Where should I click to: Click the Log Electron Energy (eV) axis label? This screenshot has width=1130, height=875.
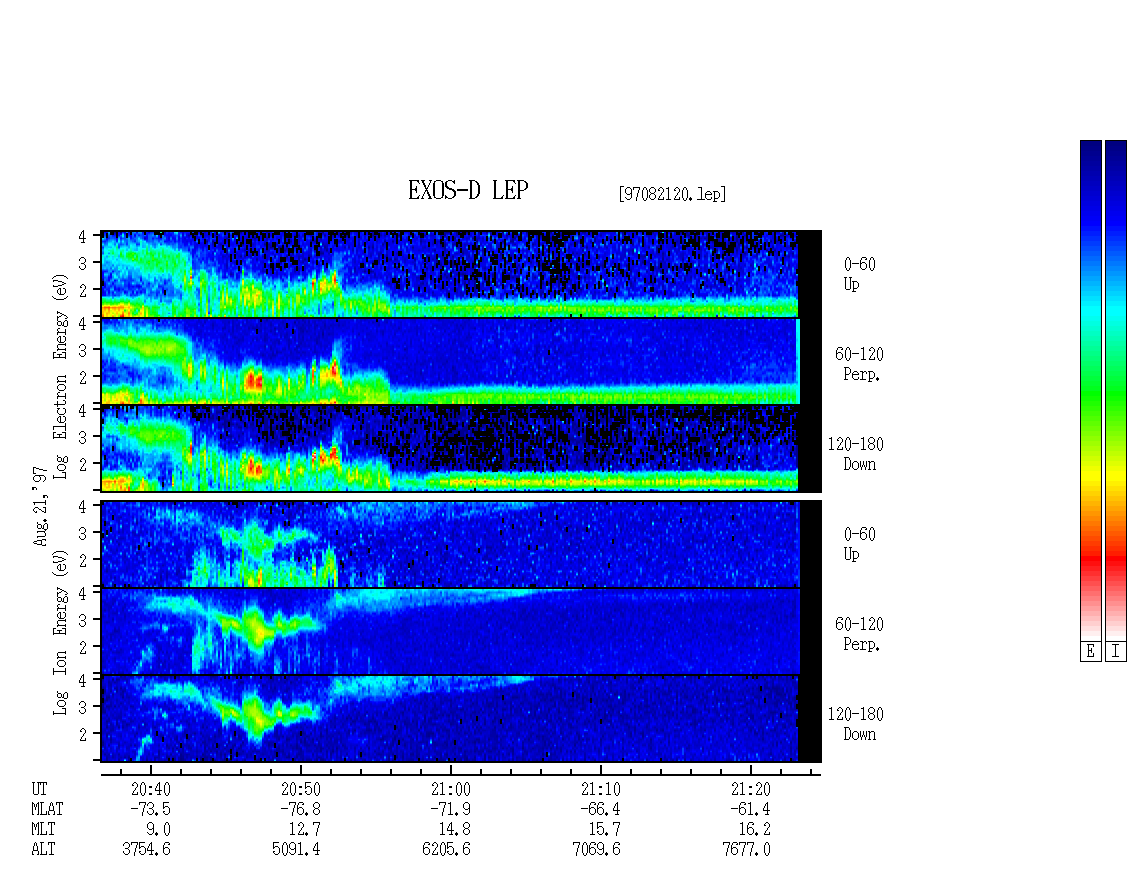pyautogui.click(x=60, y=376)
